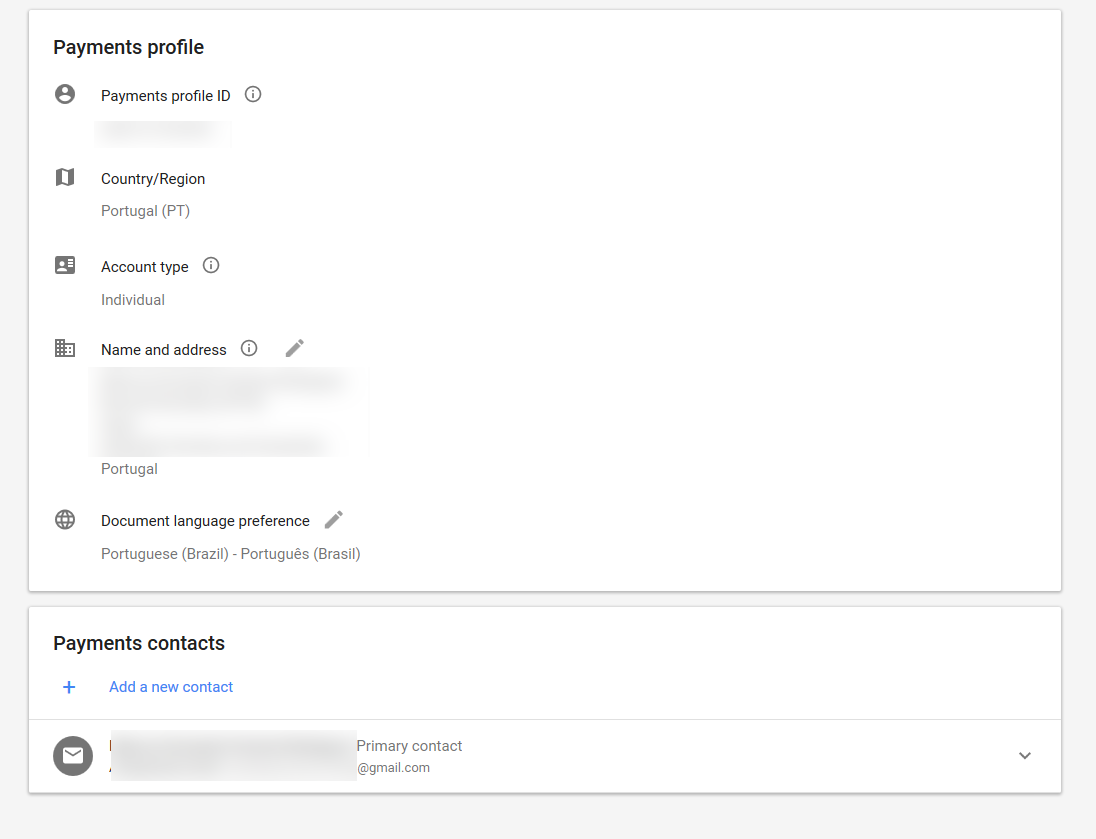Screen dimensions: 1096x839
Task: Click the Primary contact label
Action: tap(409, 746)
